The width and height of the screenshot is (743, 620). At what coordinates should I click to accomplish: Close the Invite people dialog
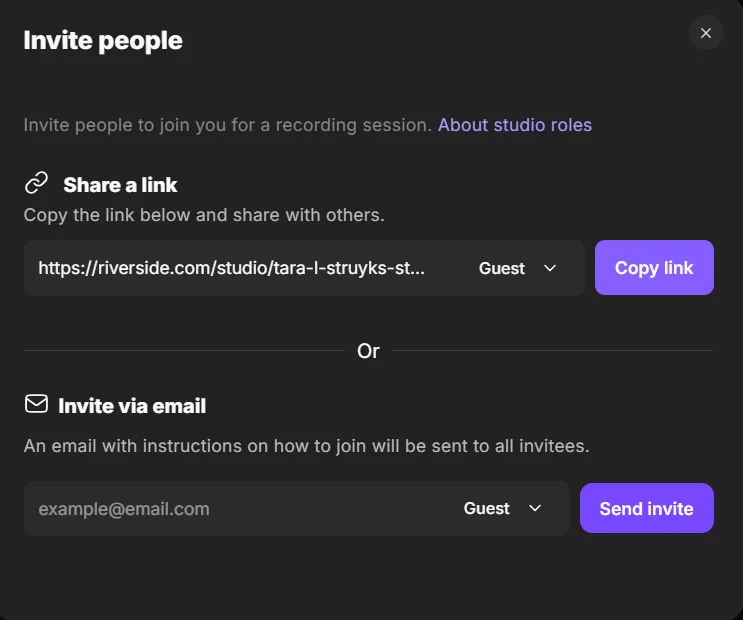pyautogui.click(x=706, y=33)
